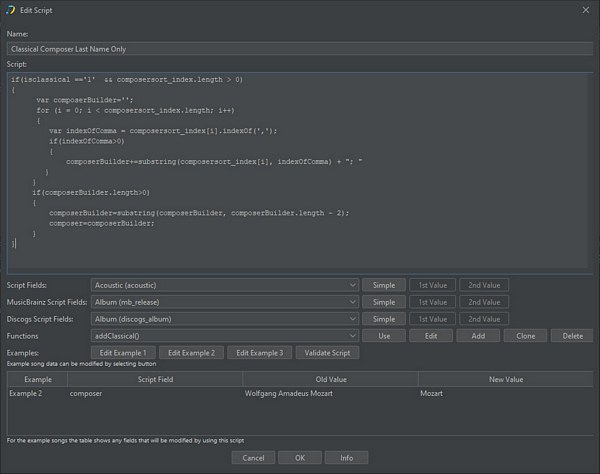The height and width of the screenshot is (474, 600).
Task: Click the Add function button
Action: [x=478, y=336]
